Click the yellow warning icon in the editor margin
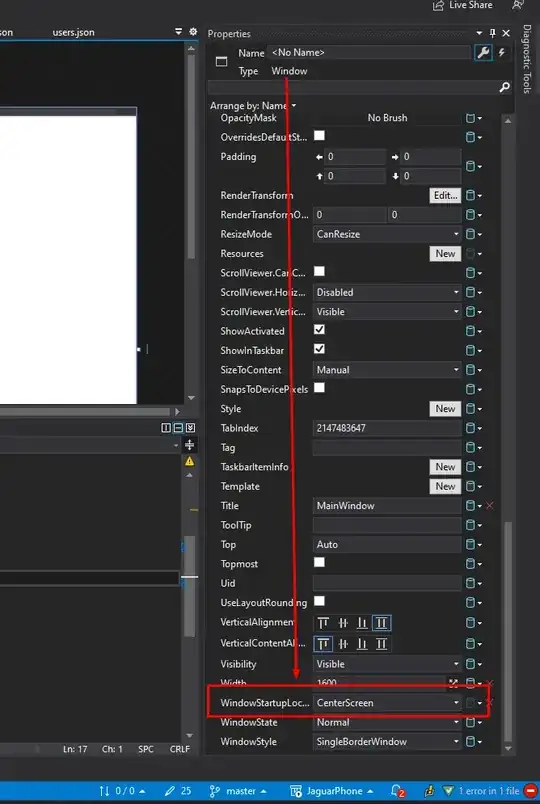This screenshot has width=540, height=804. (189, 461)
